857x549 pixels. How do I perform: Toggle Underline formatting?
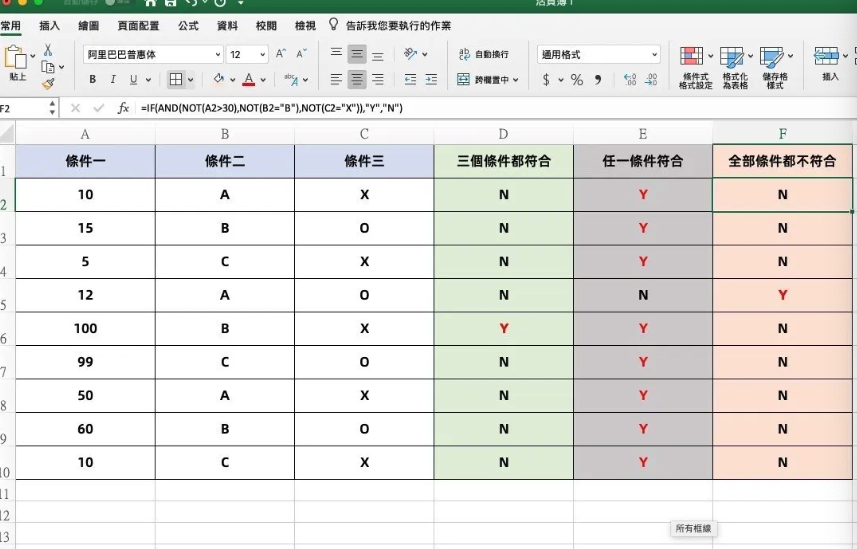pos(133,79)
